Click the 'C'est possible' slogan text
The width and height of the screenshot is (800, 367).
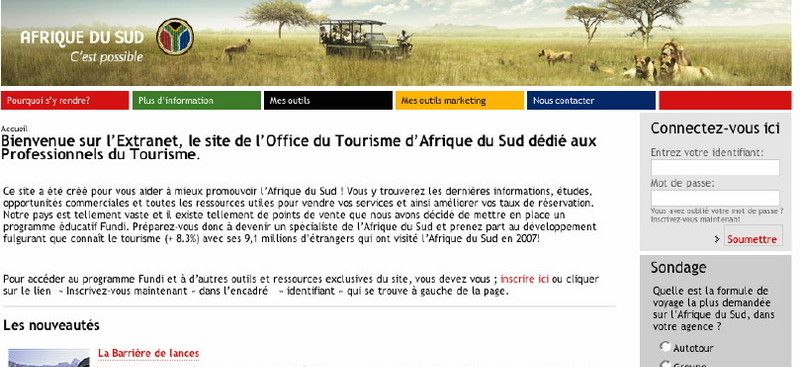107,57
